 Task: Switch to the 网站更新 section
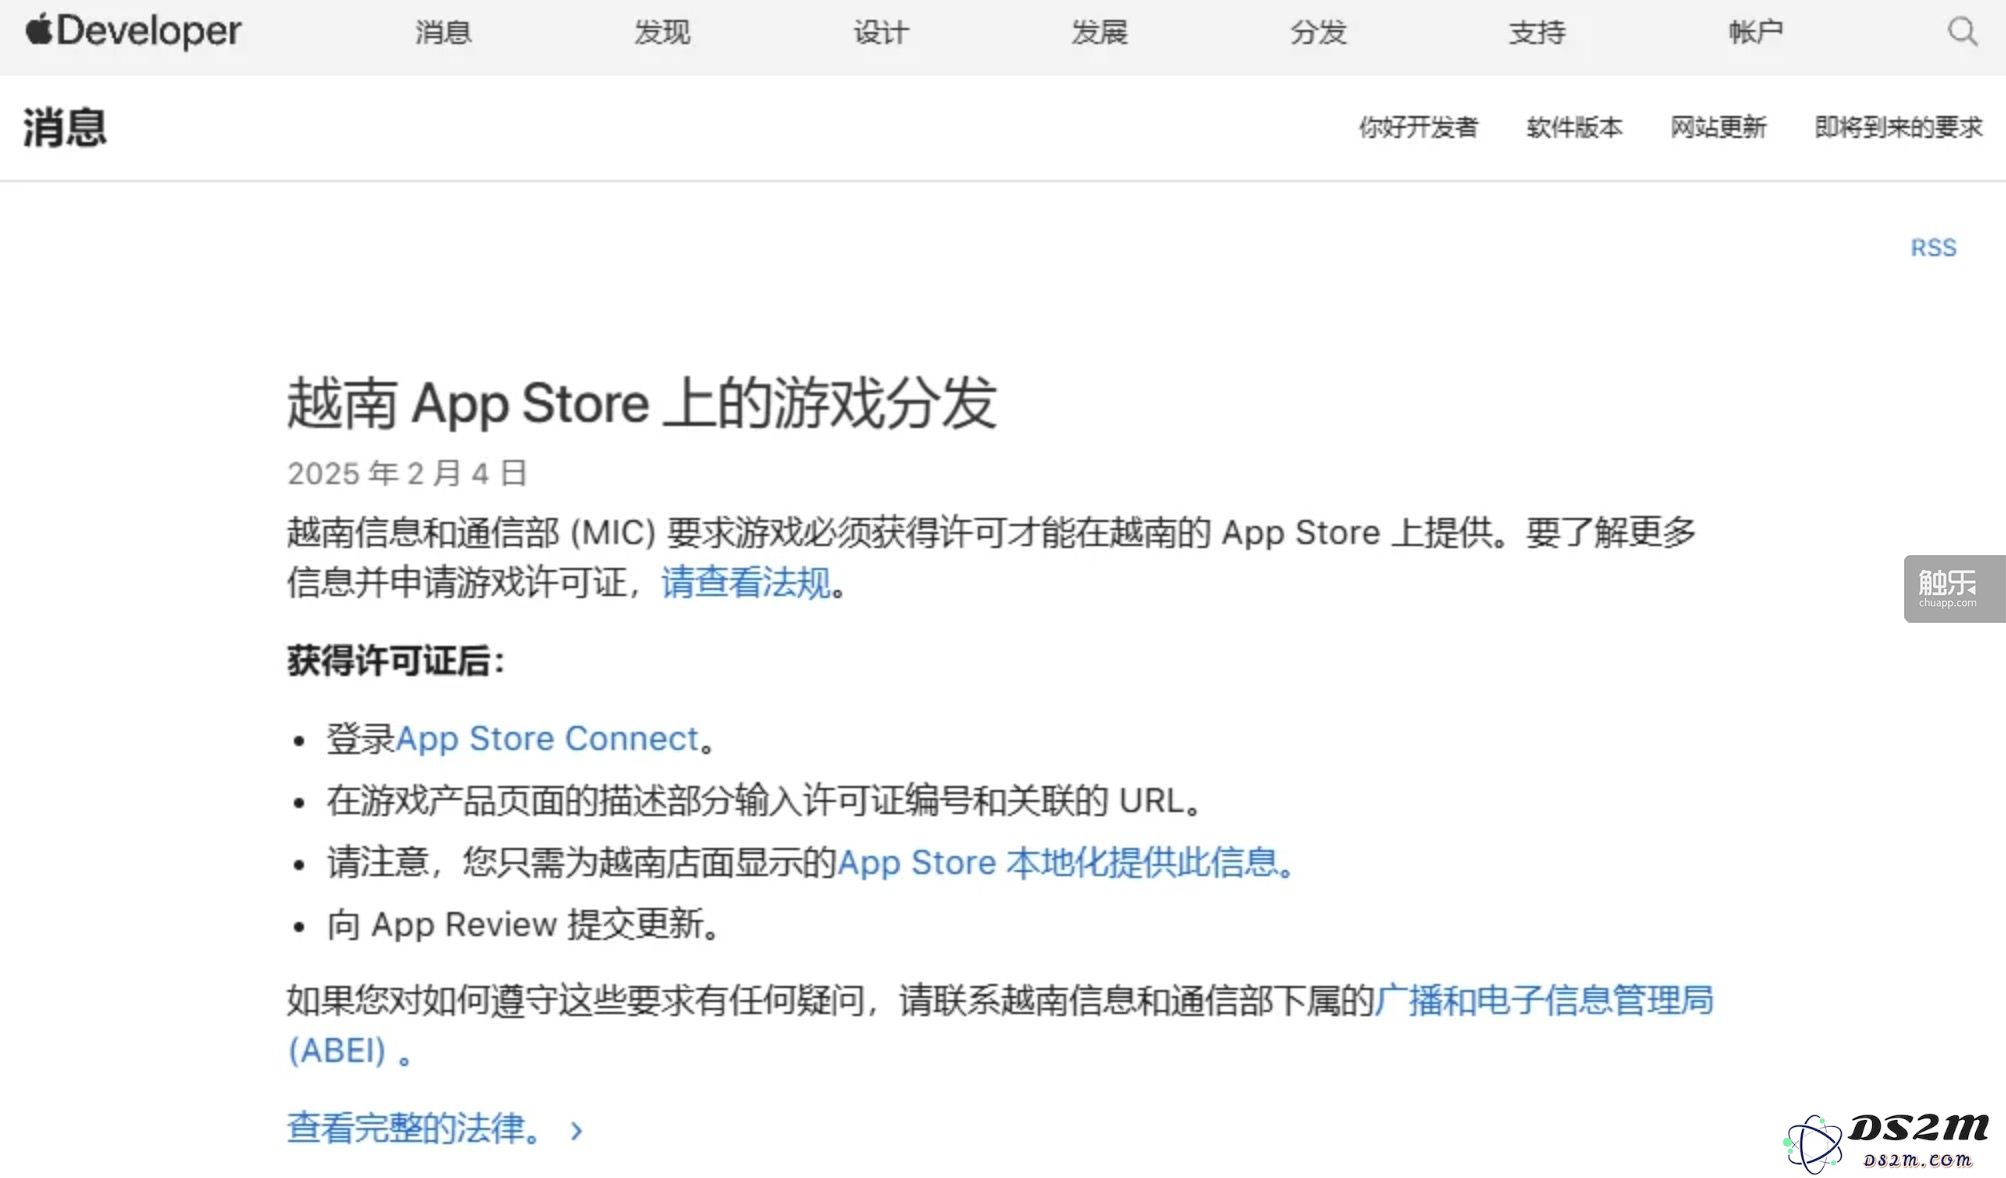click(1718, 127)
